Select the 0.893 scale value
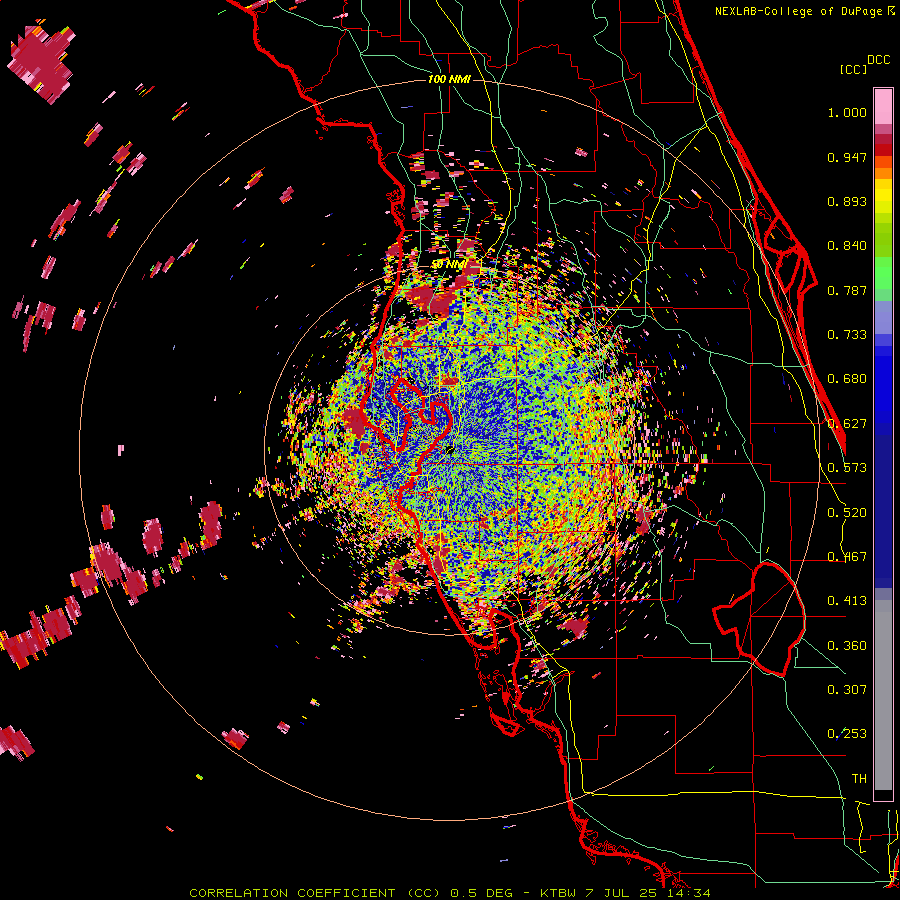The image size is (900, 900). (847, 201)
